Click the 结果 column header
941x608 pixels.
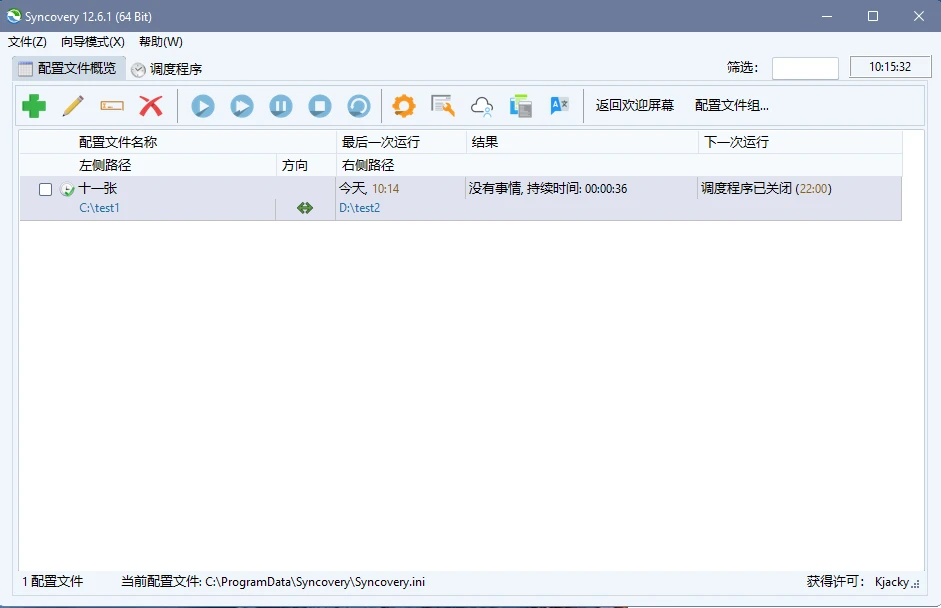coord(582,142)
